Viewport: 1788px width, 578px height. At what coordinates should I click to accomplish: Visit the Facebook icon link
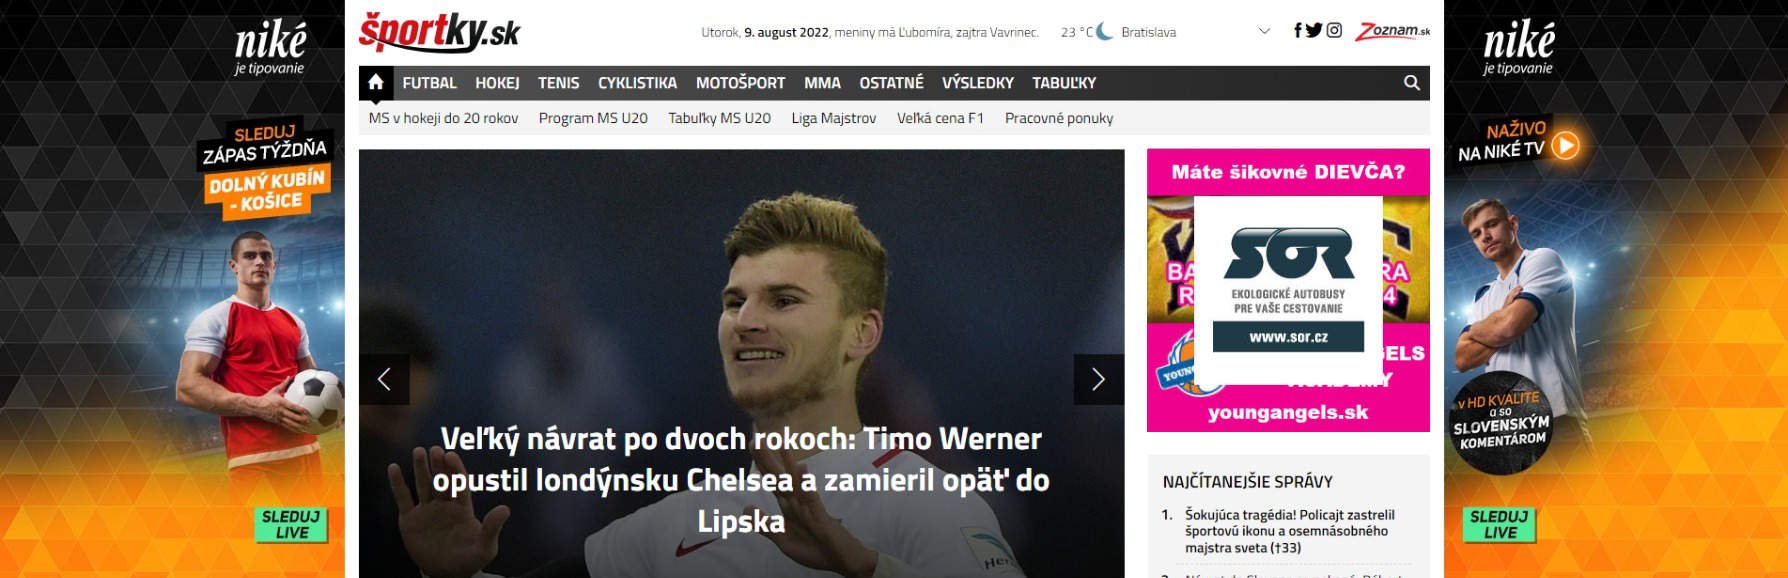click(x=1298, y=31)
